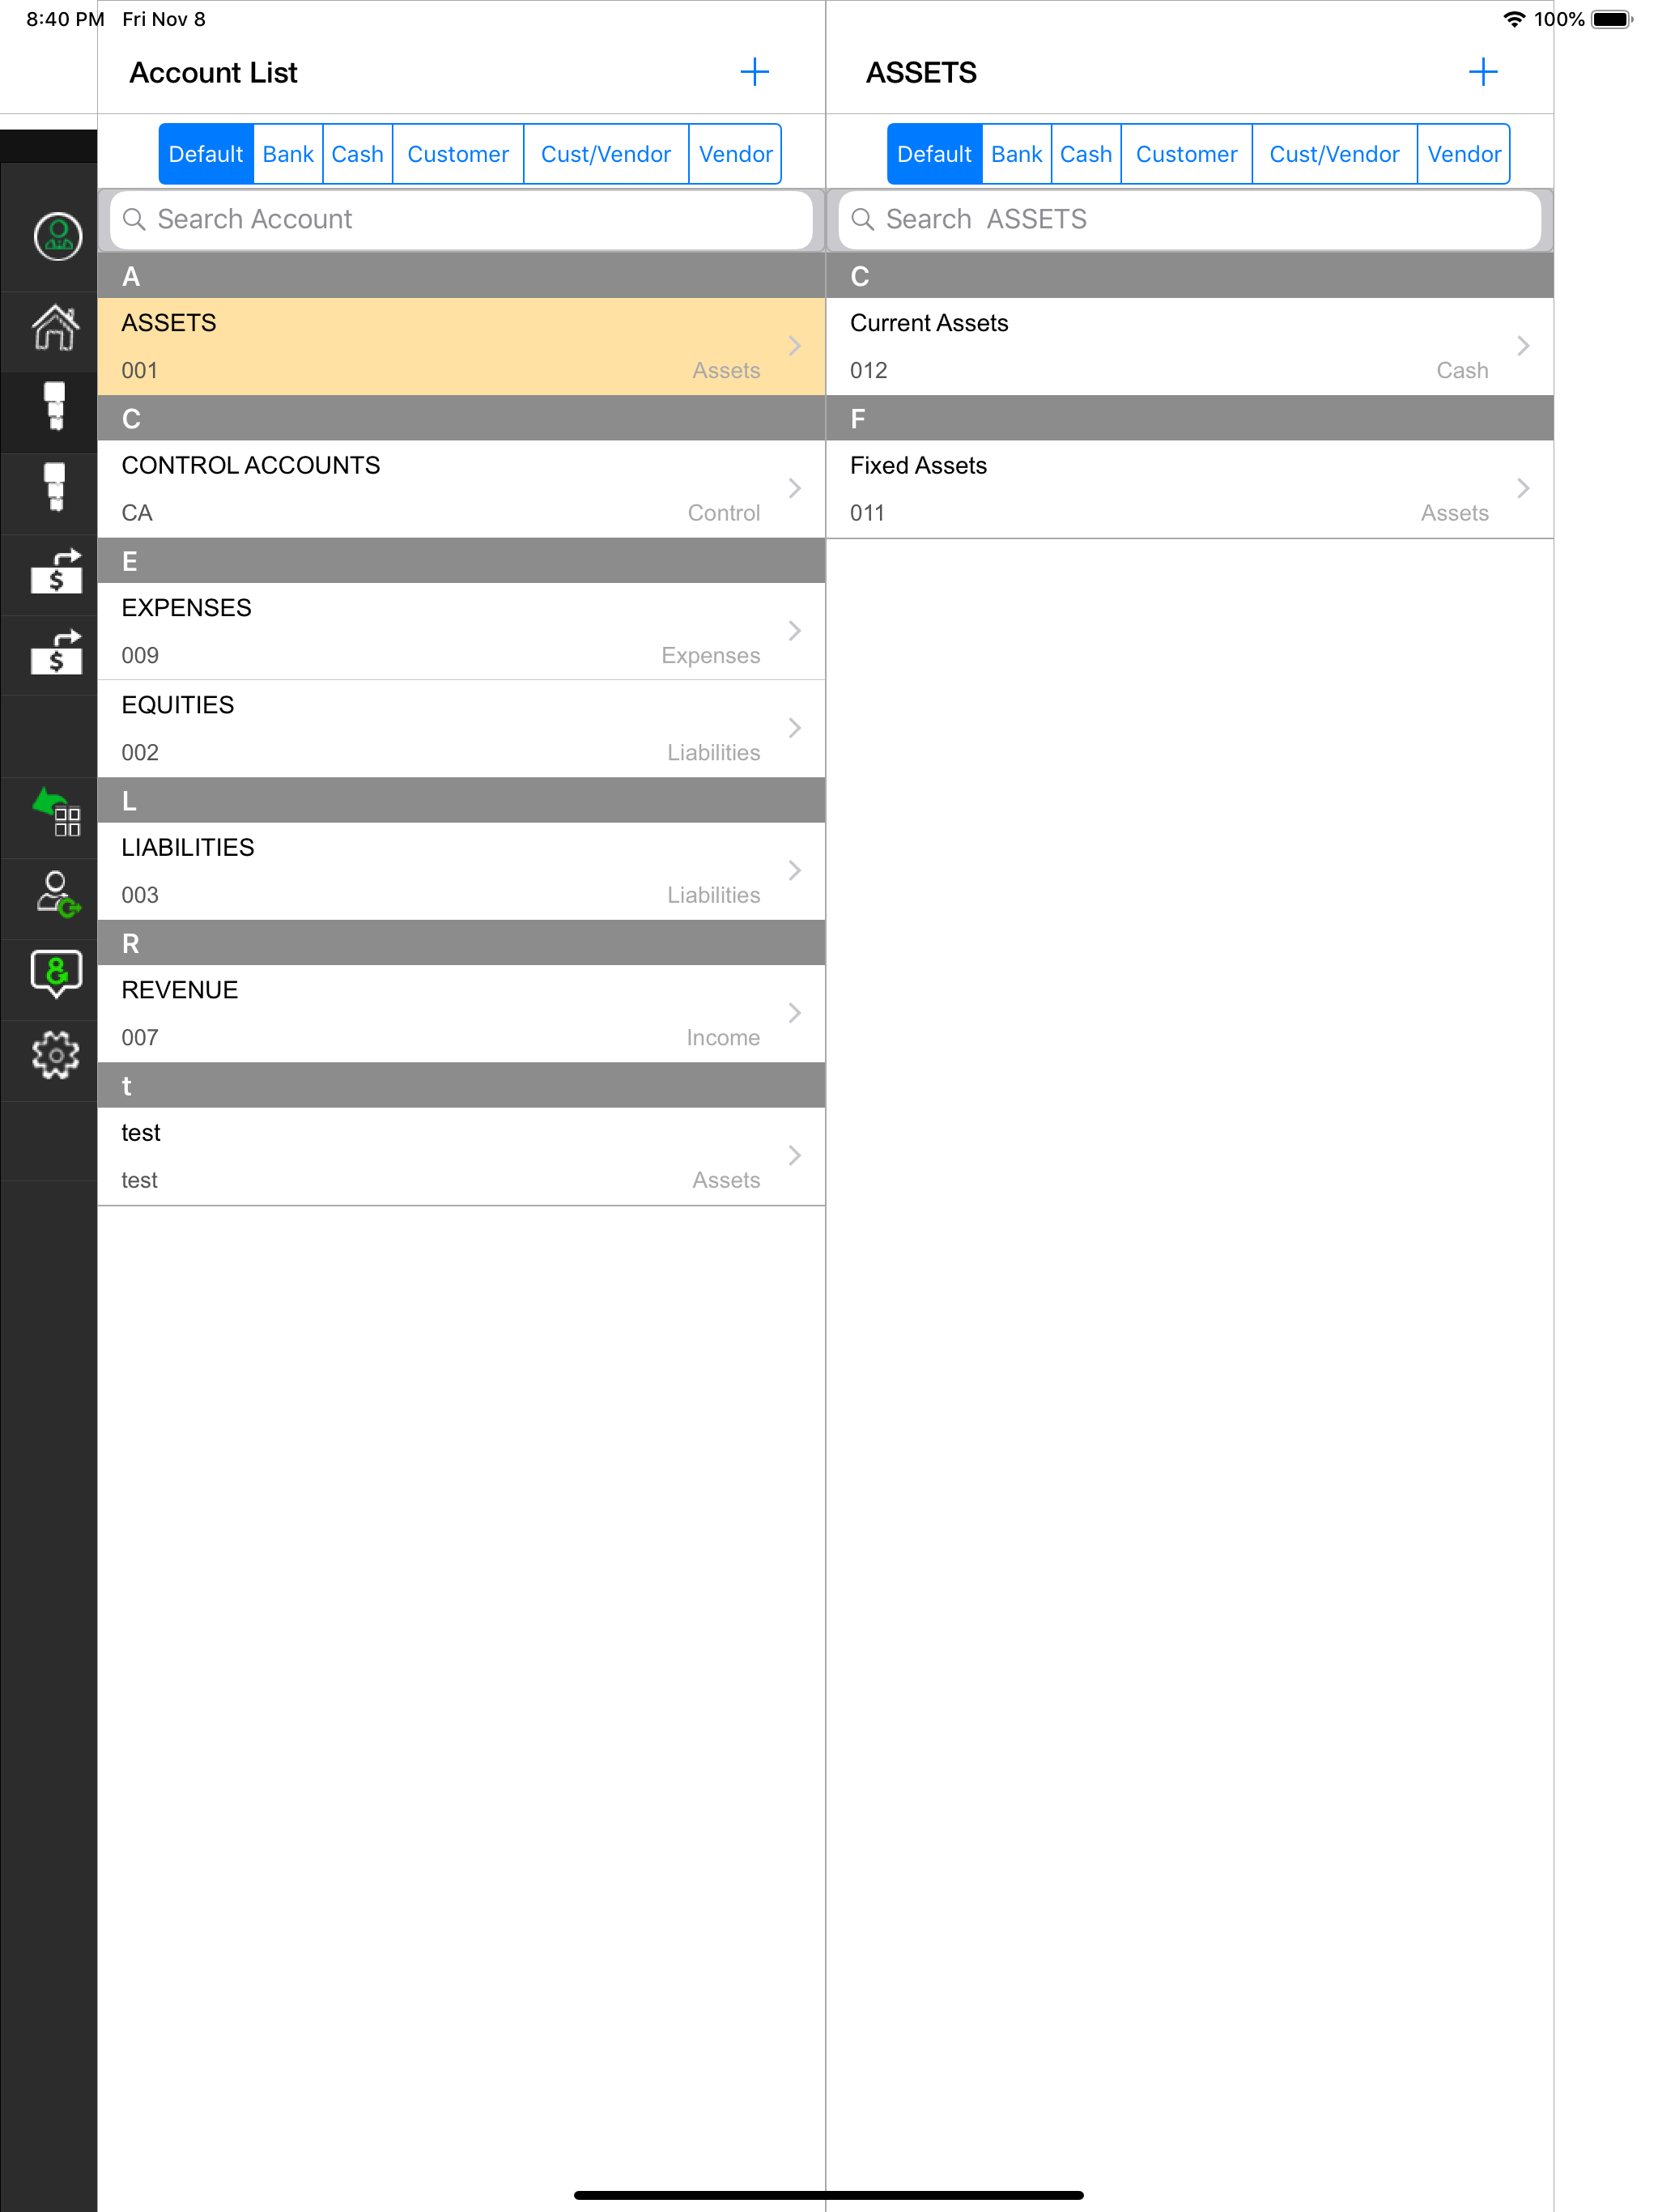Switch to Cust/Vendor tab in ASSETS panel

point(1335,154)
